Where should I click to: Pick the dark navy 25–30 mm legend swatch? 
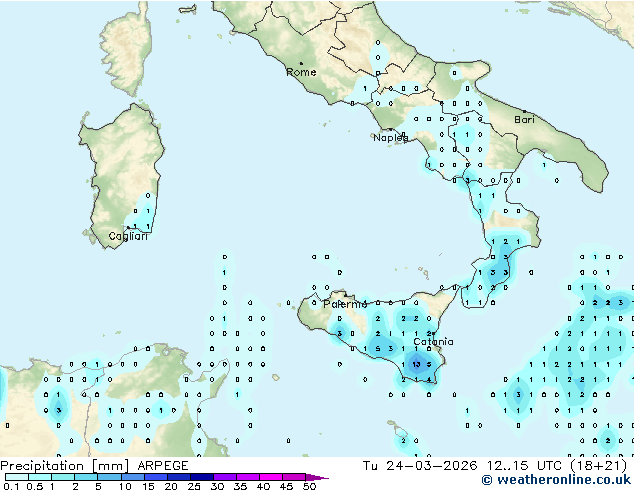(x=202, y=477)
